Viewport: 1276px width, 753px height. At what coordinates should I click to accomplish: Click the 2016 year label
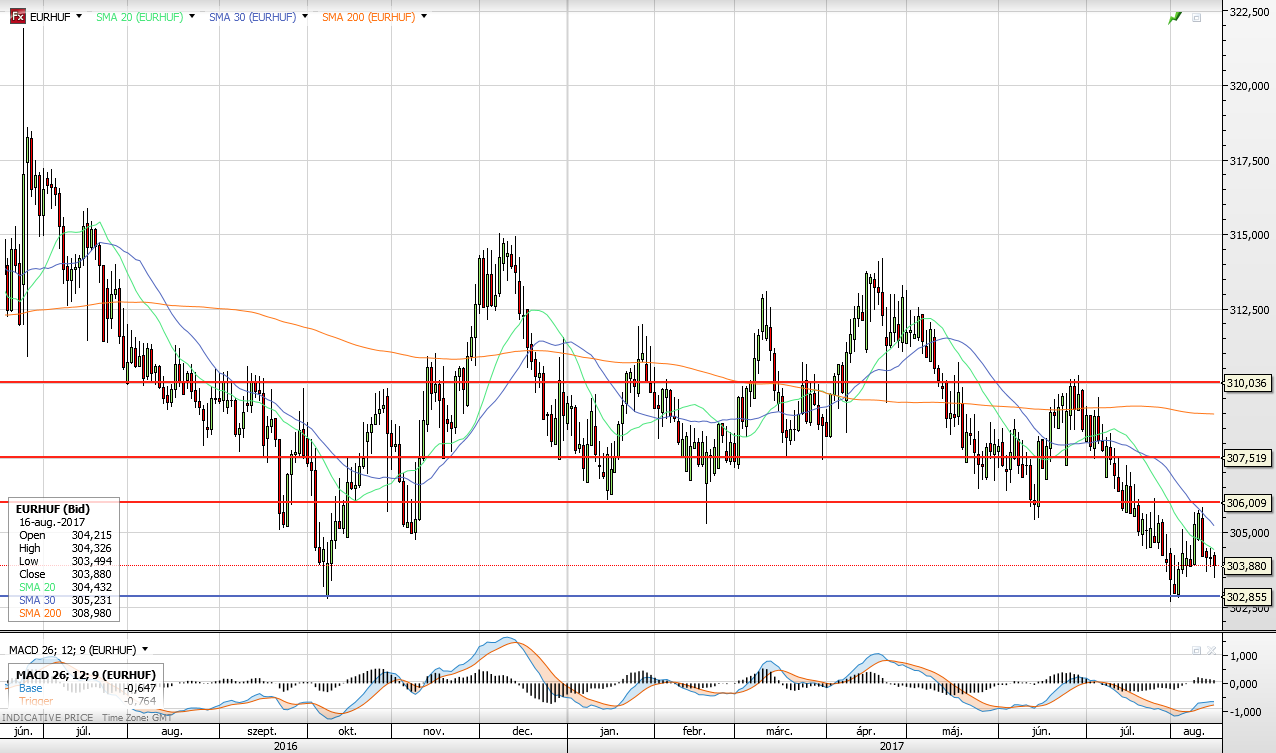[x=284, y=745]
